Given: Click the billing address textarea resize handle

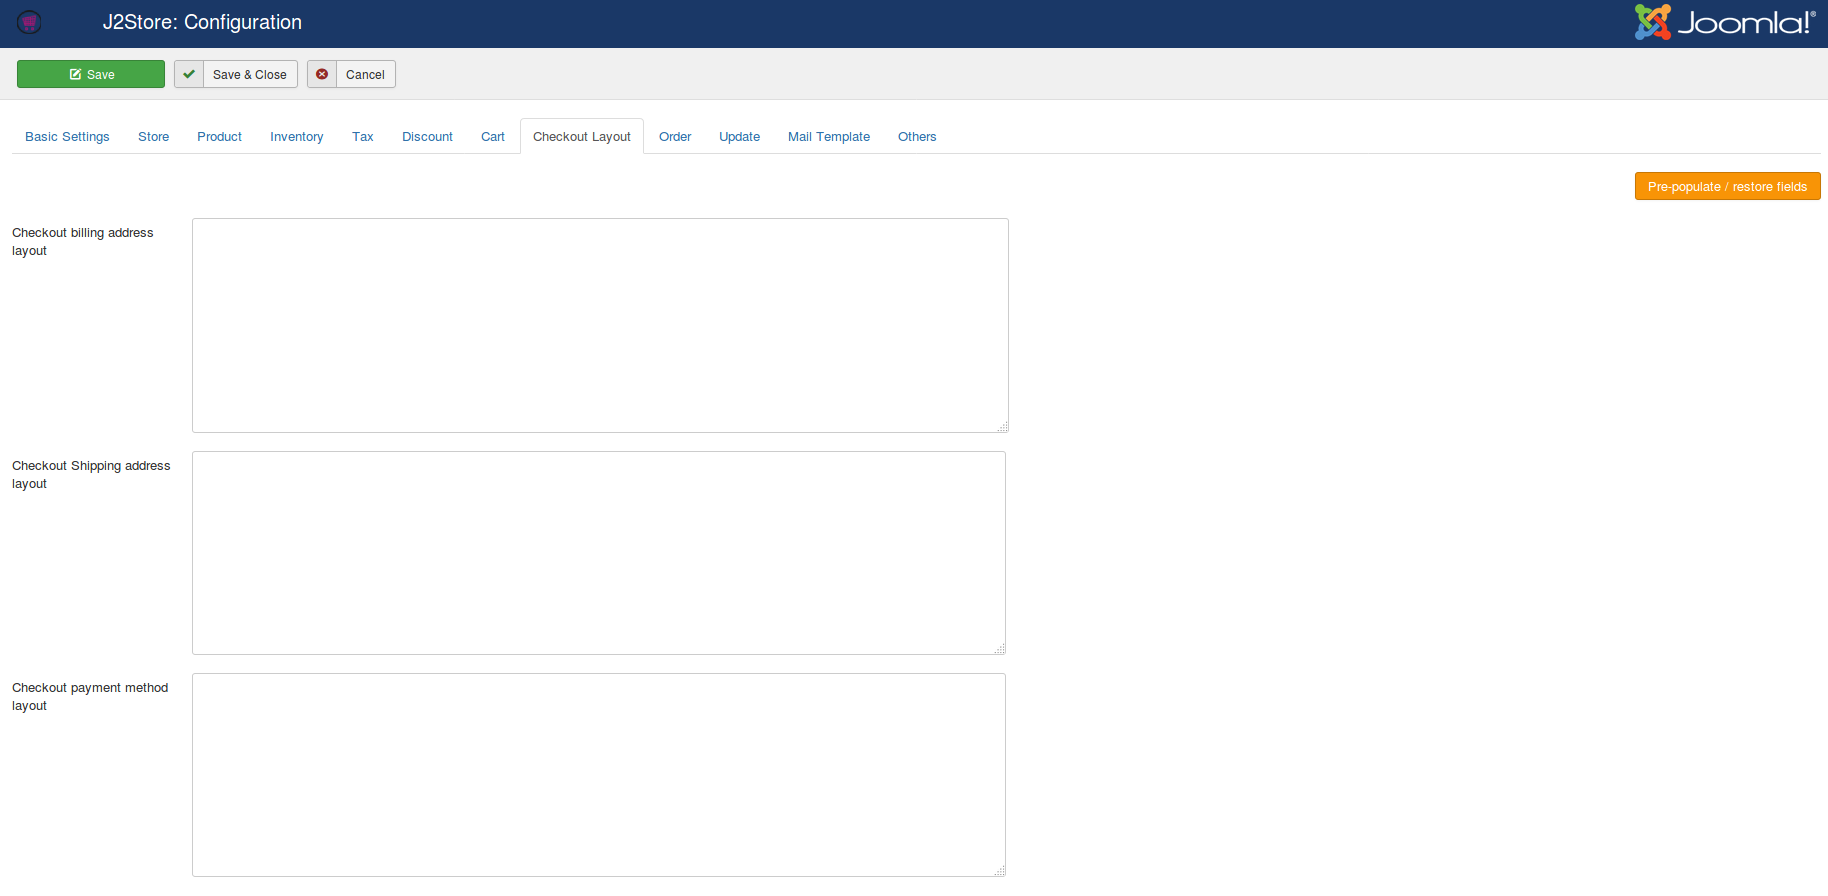Looking at the screenshot, I should click(1002, 427).
